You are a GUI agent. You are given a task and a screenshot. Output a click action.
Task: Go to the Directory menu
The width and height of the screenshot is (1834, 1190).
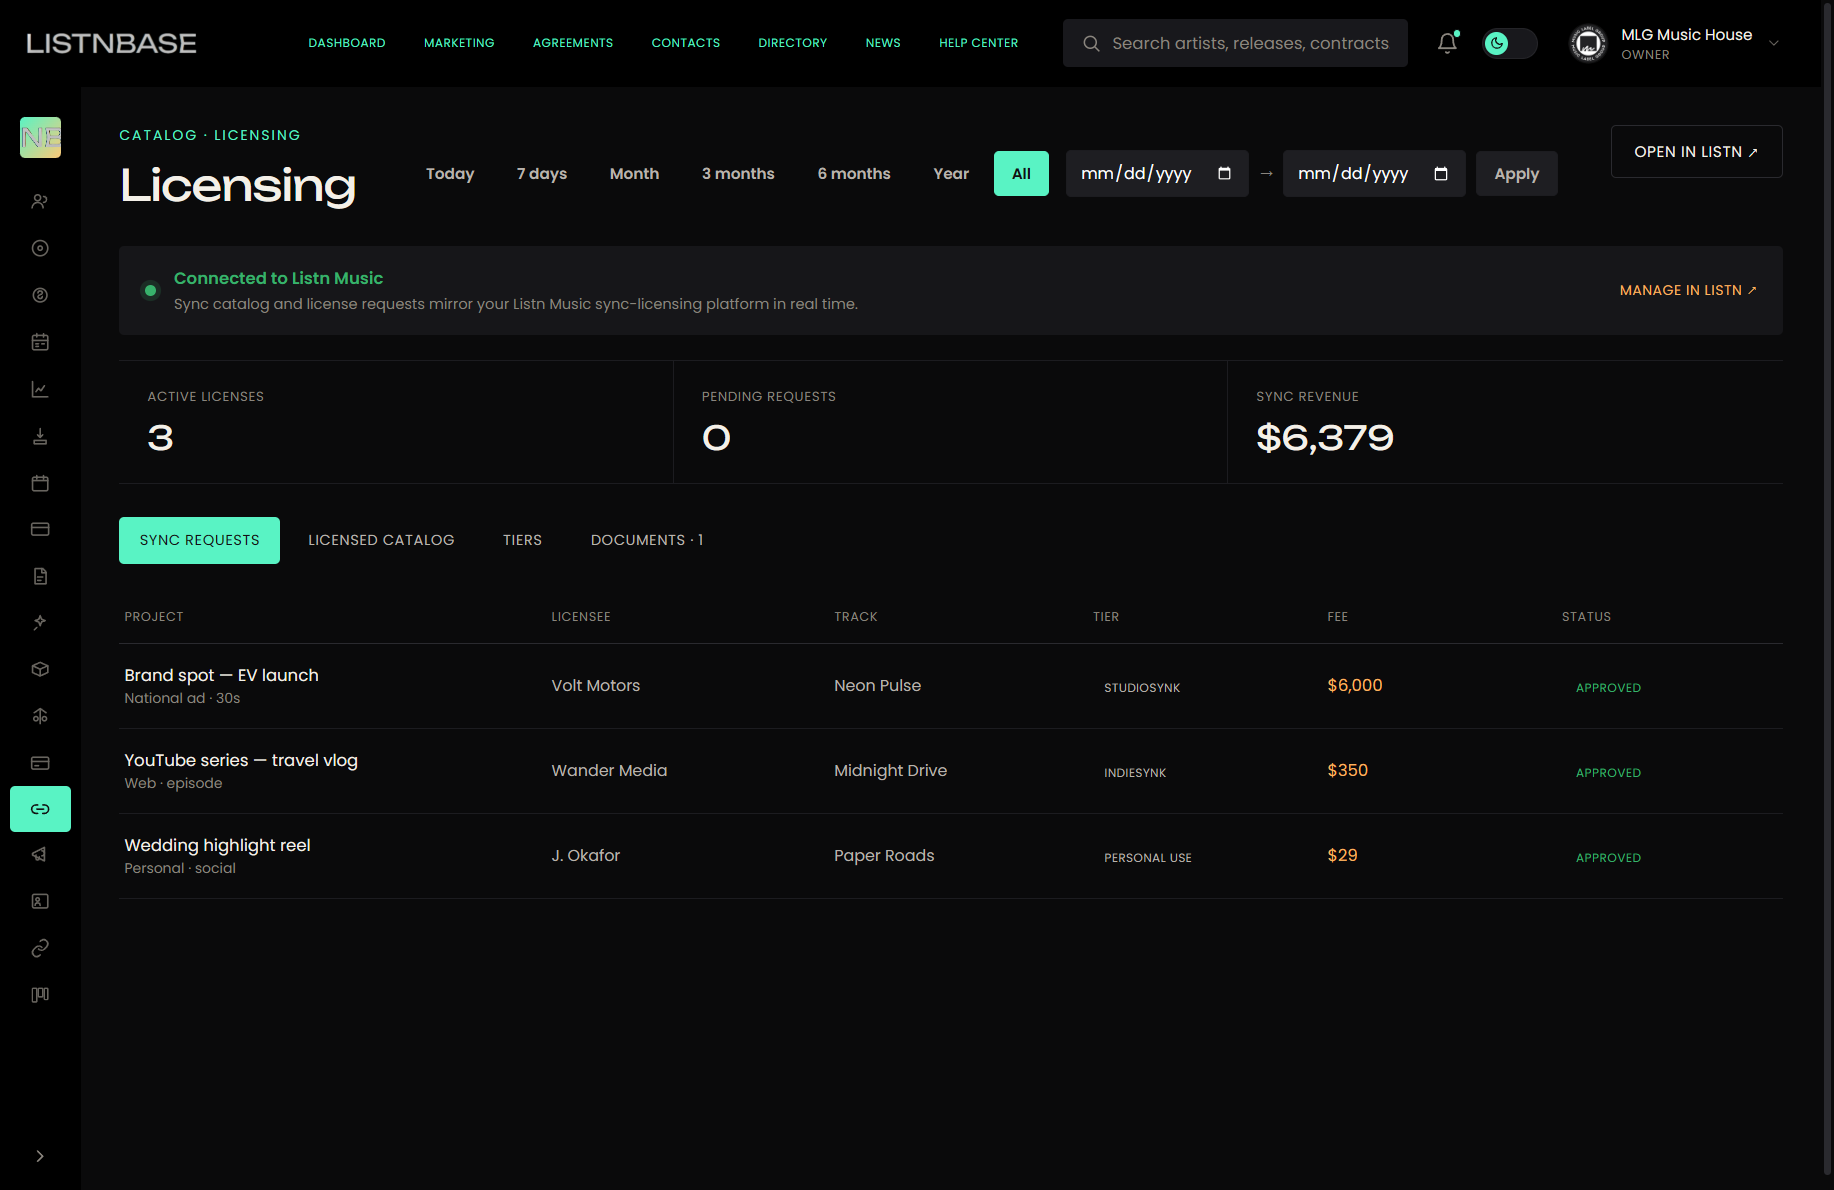[793, 43]
